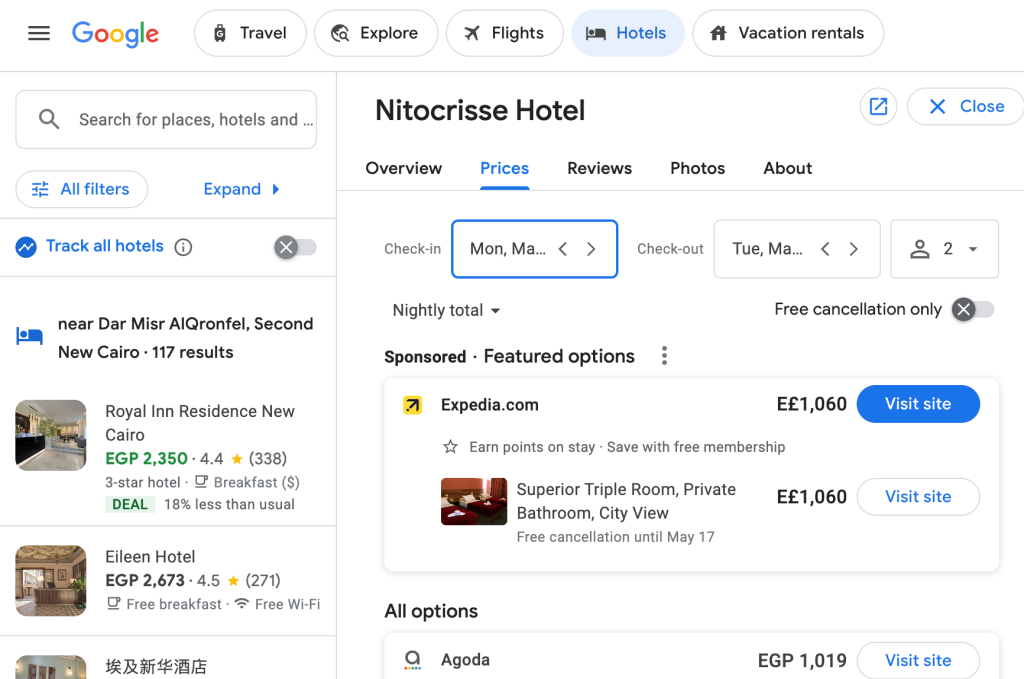
Task: Open the Nightly total dropdown
Action: [446, 310]
